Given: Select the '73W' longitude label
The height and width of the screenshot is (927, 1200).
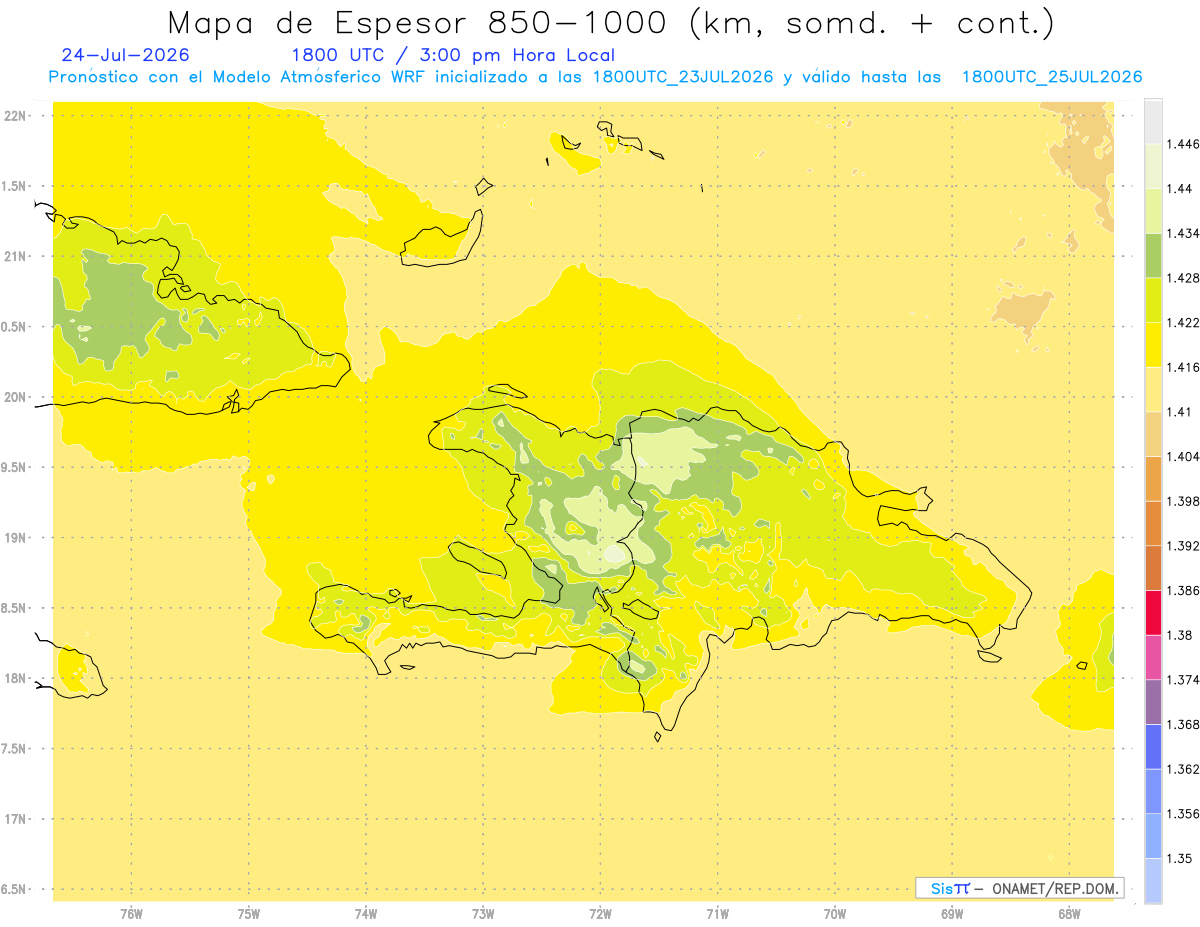Looking at the screenshot, I should coord(483,913).
